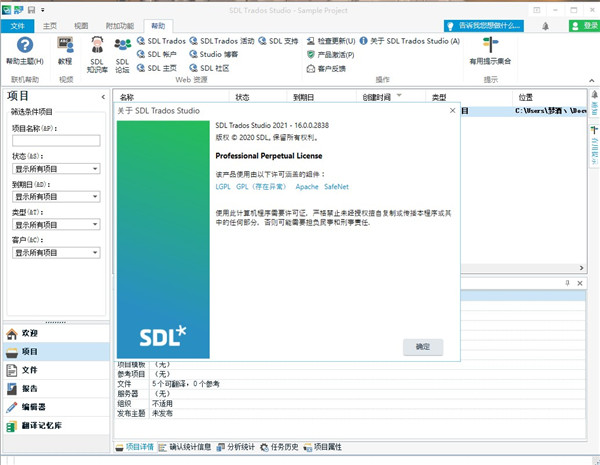Expand the 到期日 filter dropdown

tap(56, 197)
